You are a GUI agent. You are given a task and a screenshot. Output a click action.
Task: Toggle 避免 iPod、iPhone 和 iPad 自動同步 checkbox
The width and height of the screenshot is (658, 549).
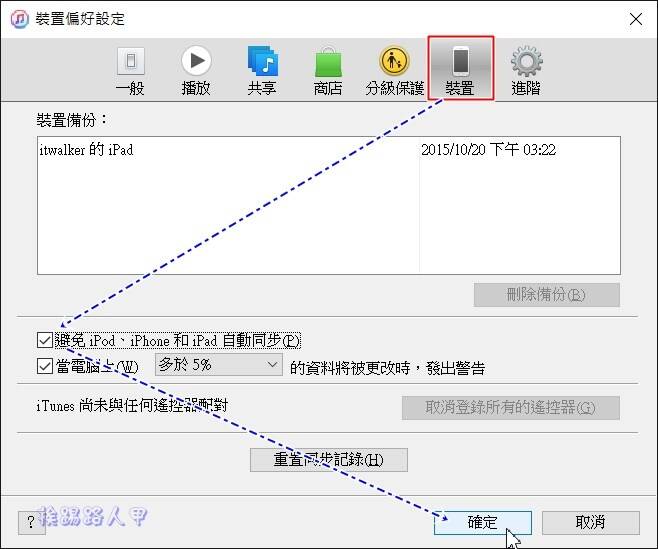(x=44, y=340)
